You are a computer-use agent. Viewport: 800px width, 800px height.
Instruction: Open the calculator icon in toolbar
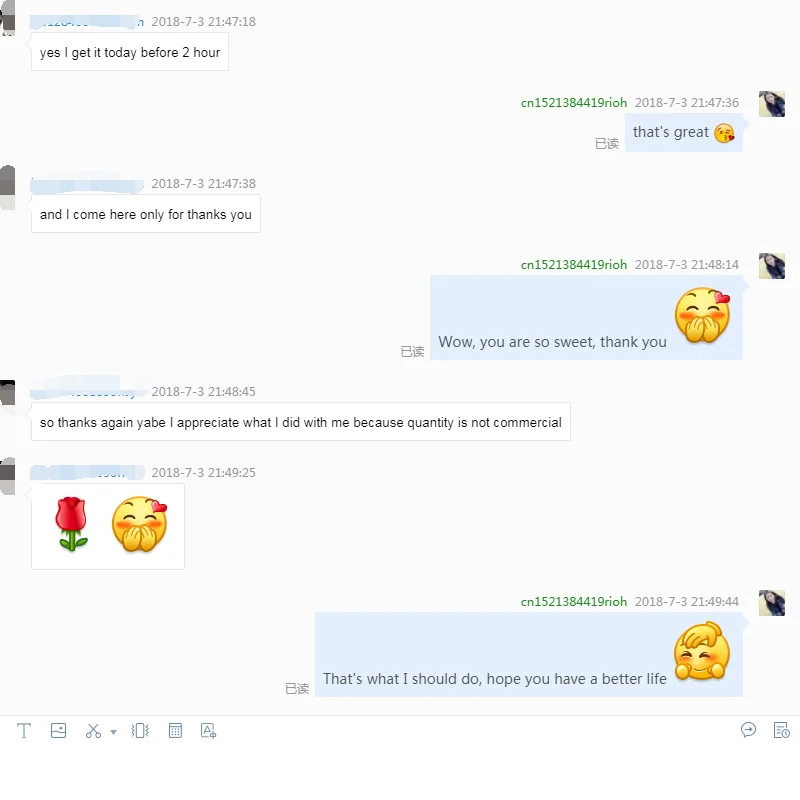[175, 731]
